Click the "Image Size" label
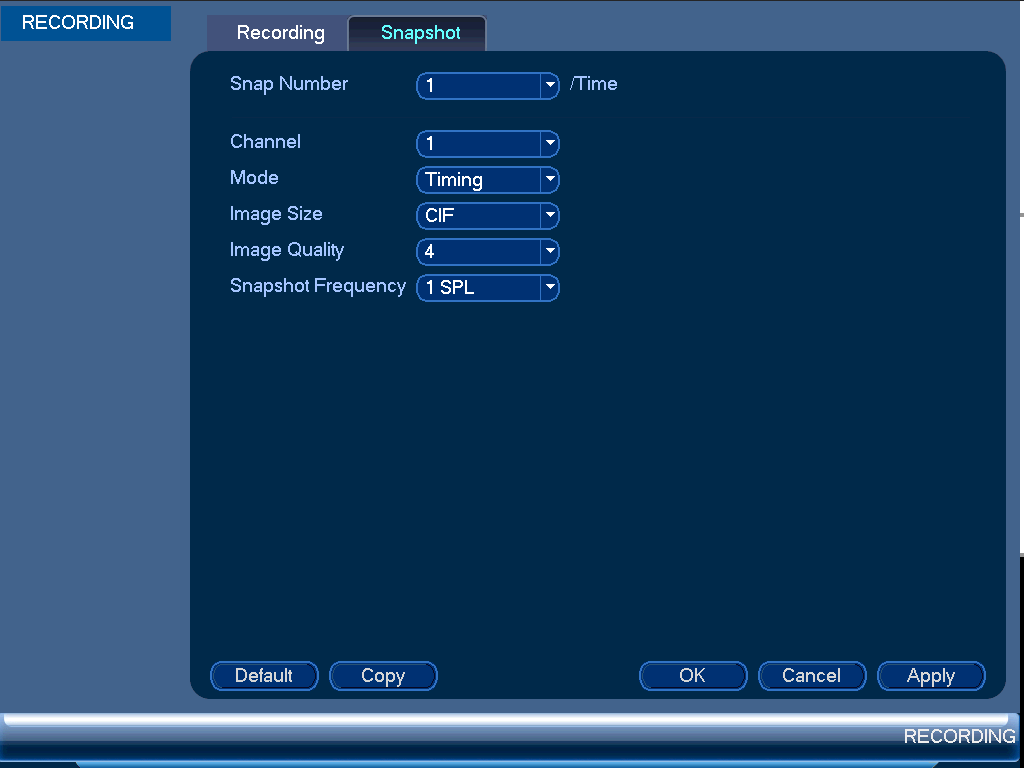This screenshot has width=1024, height=768. (x=276, y=214)
